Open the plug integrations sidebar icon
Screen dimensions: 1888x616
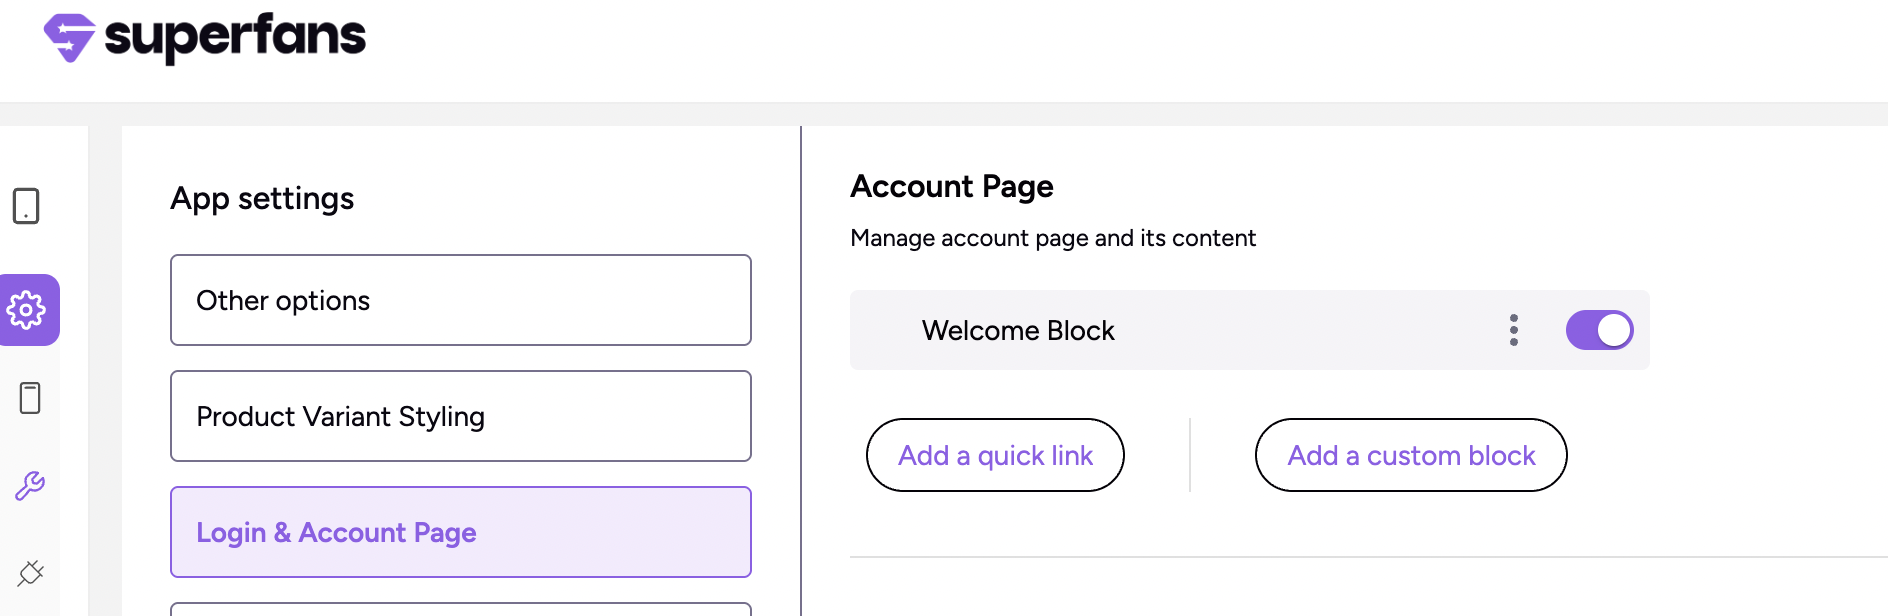(30, 573)
